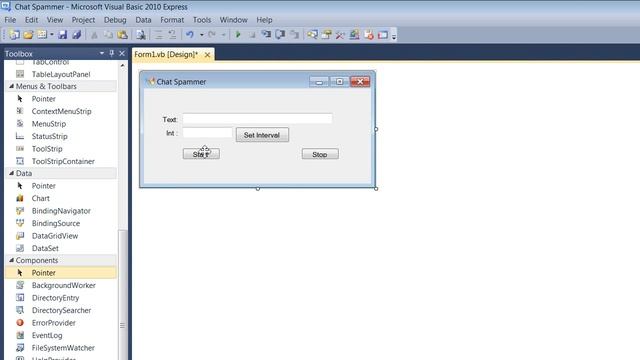Click the Add New Item toolbar icon
This screenshot has height=360, width=640.
click(42, 35)
